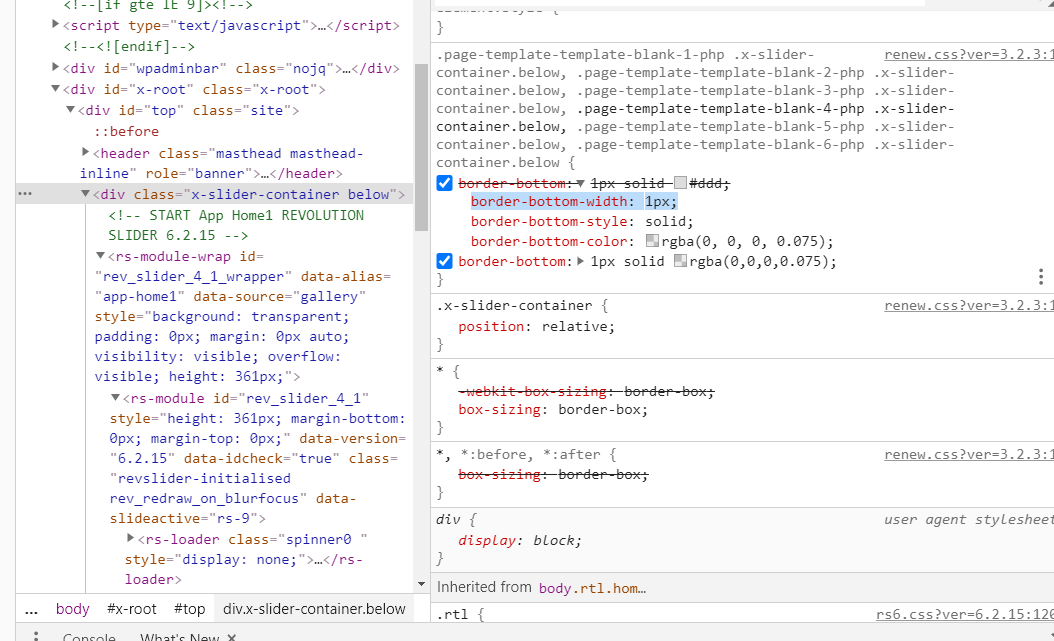Toggle the struck-through border-bottom #ddd checkbox
The height and width of the screenshot is (641, 1054).
444,183
